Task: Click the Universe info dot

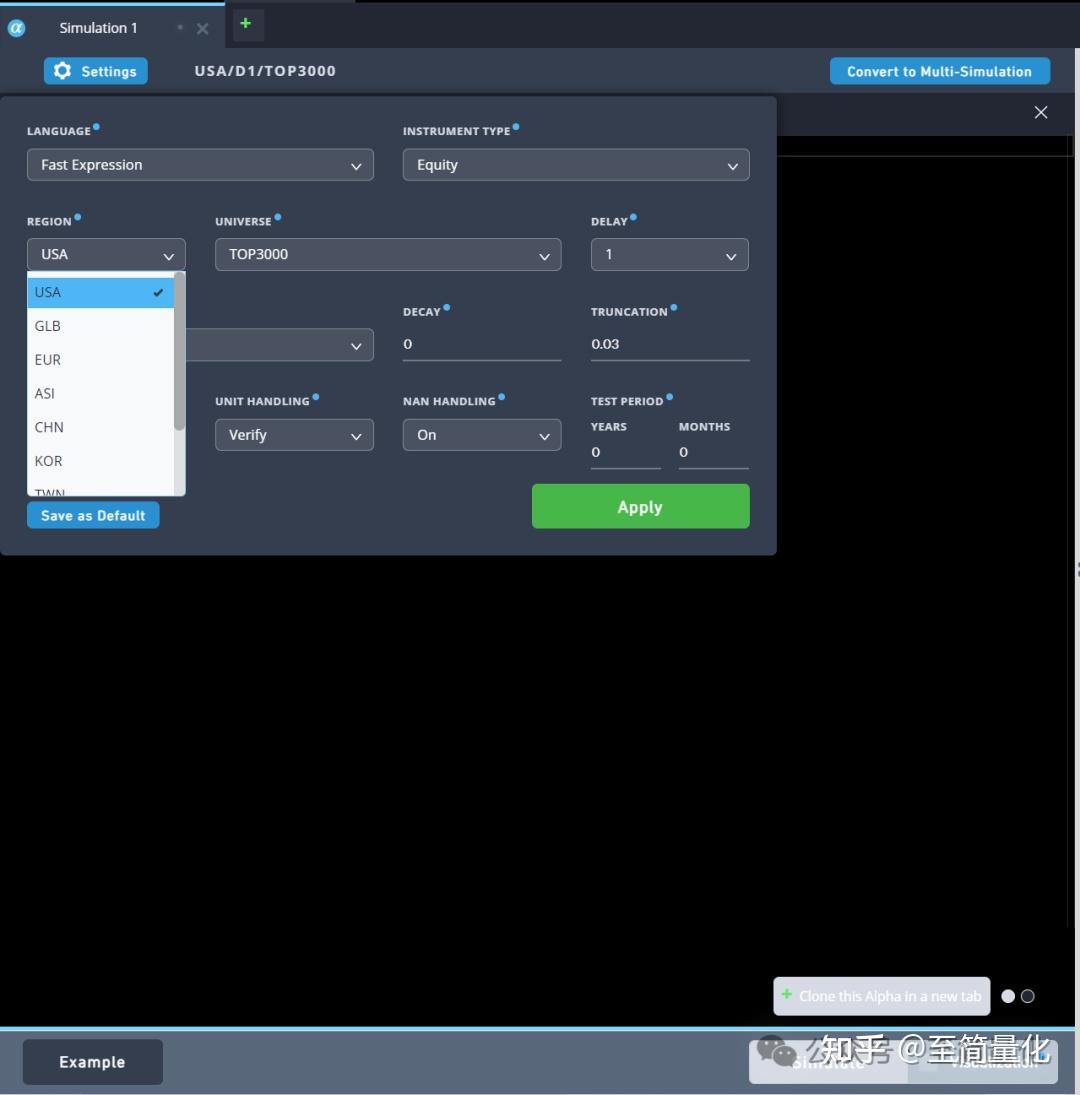Action: tap(278, 217)
